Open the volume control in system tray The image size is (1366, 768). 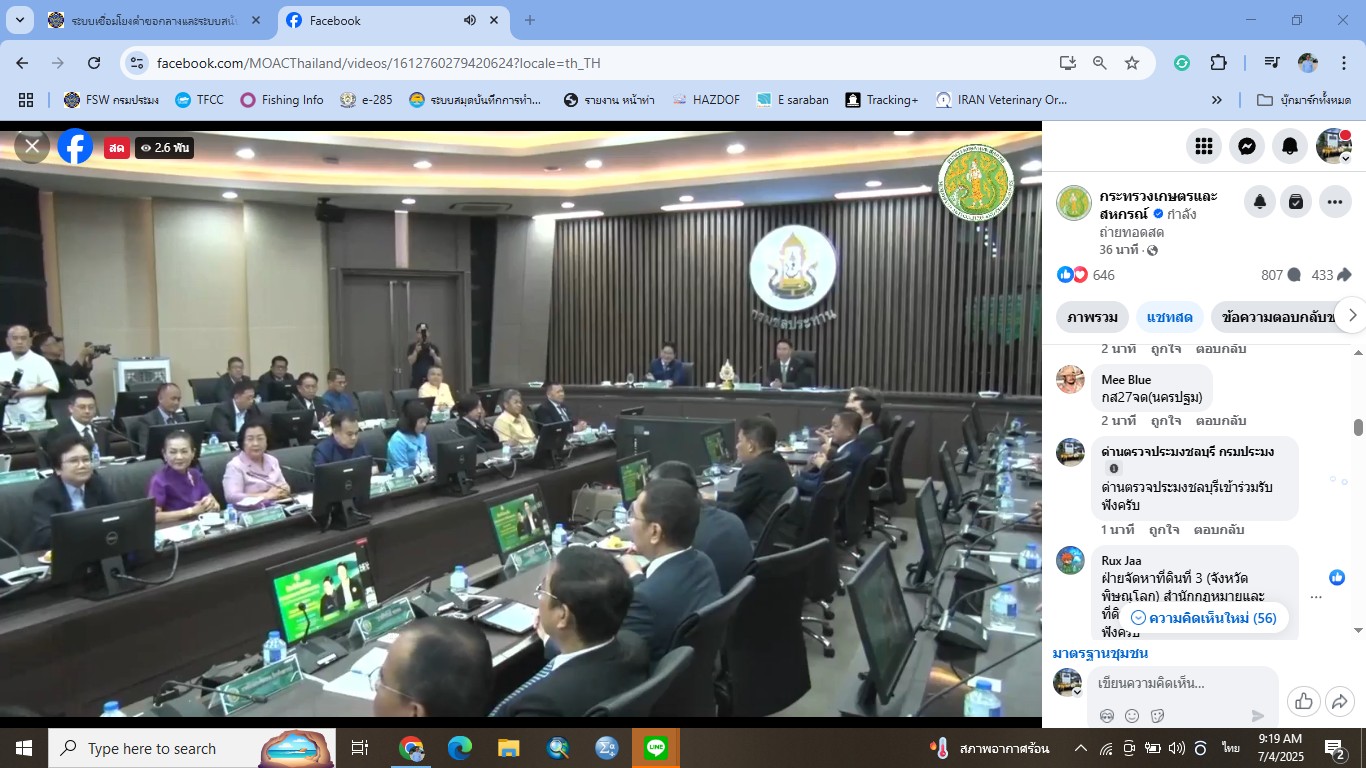[1175, 748]
